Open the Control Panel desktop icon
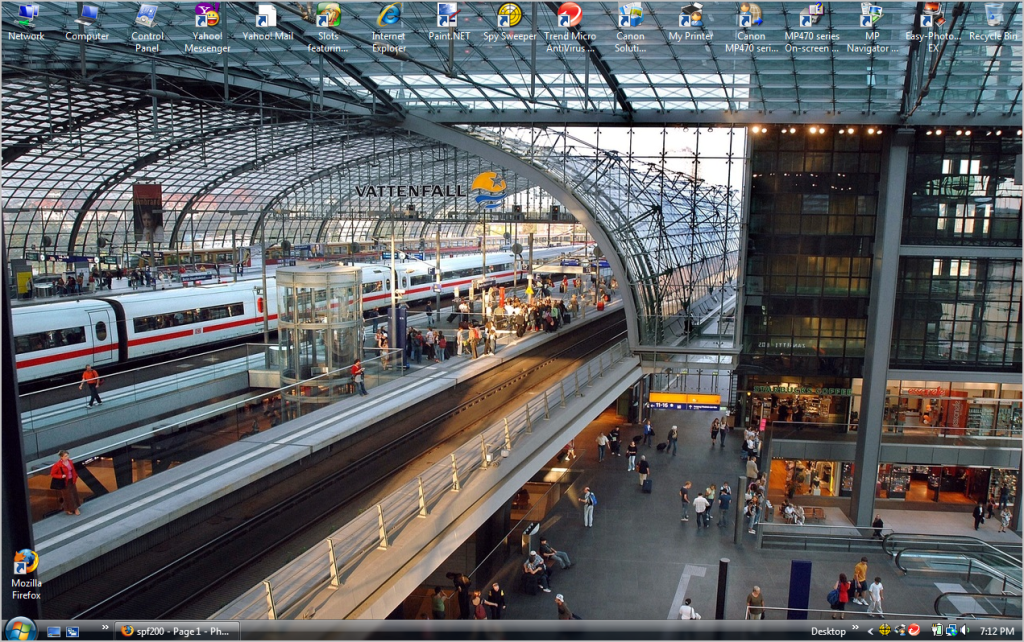This screenshot has height=642, width=1024. [147, 18]
